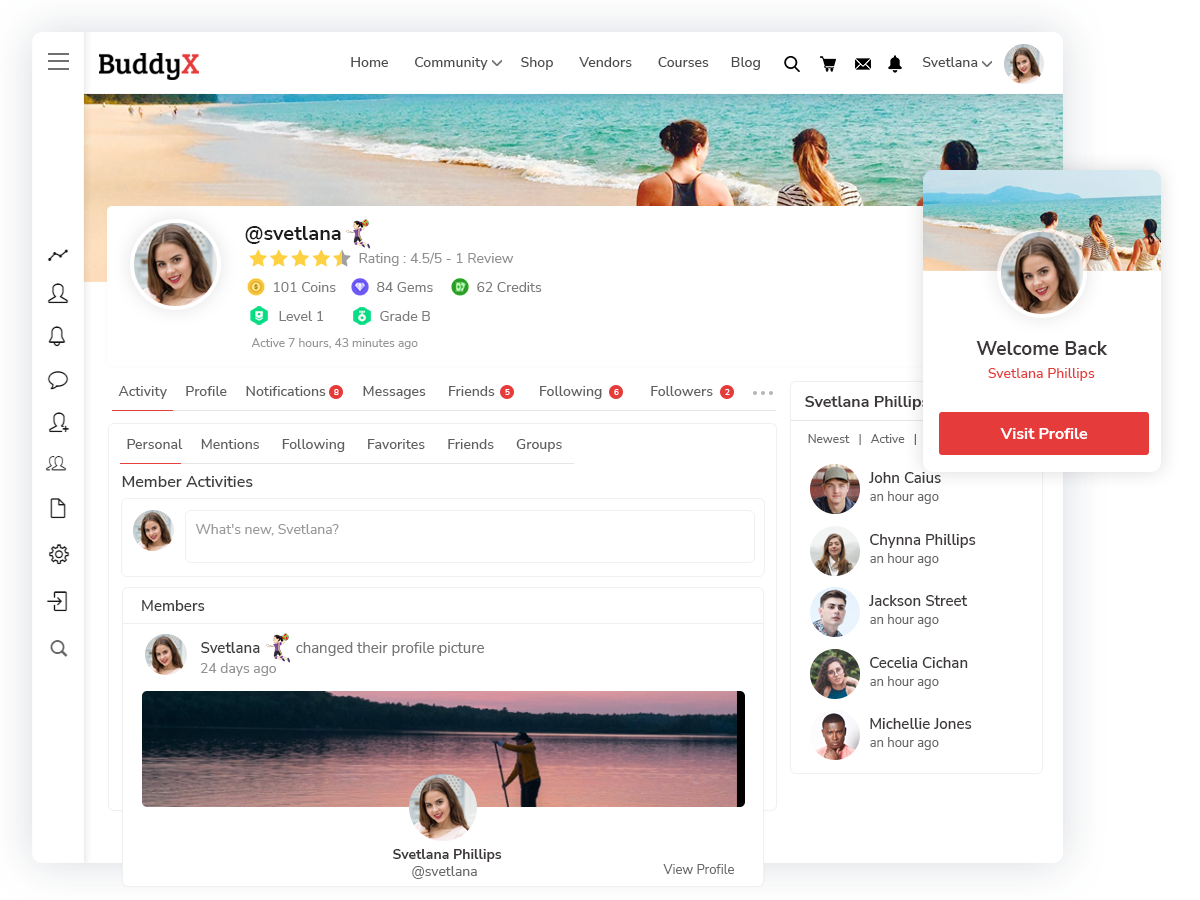
Task: Open settings via the gear sidebar icon
Action: 58,553
